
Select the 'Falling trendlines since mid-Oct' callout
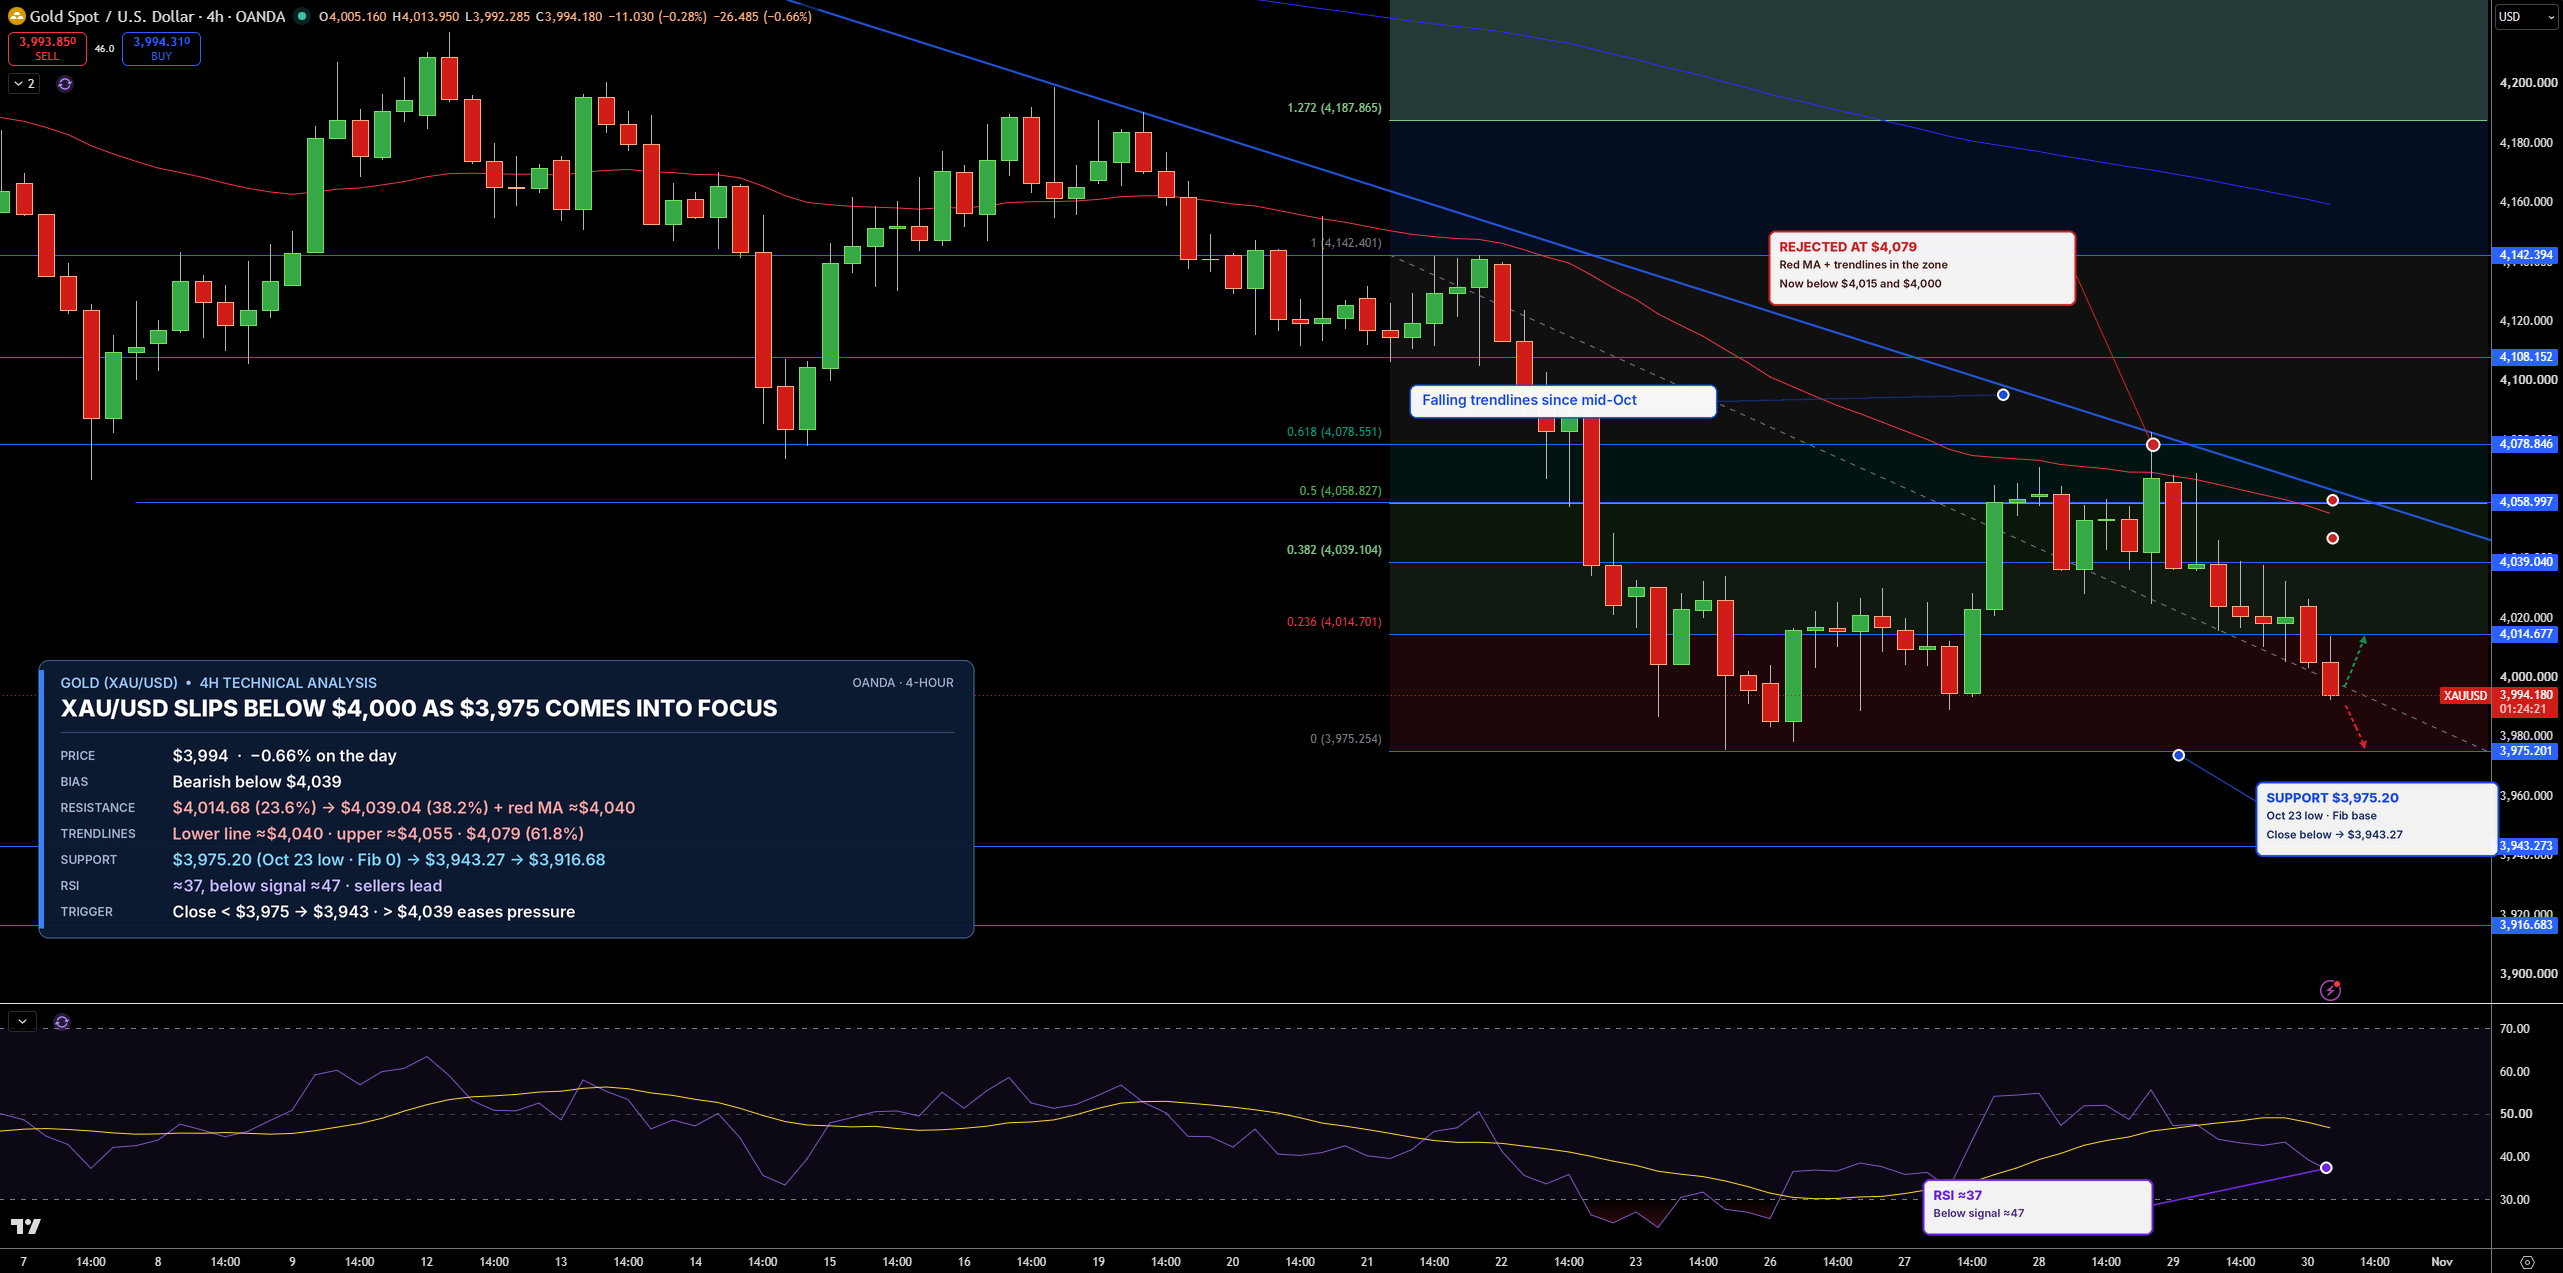tap(1563, 401)
